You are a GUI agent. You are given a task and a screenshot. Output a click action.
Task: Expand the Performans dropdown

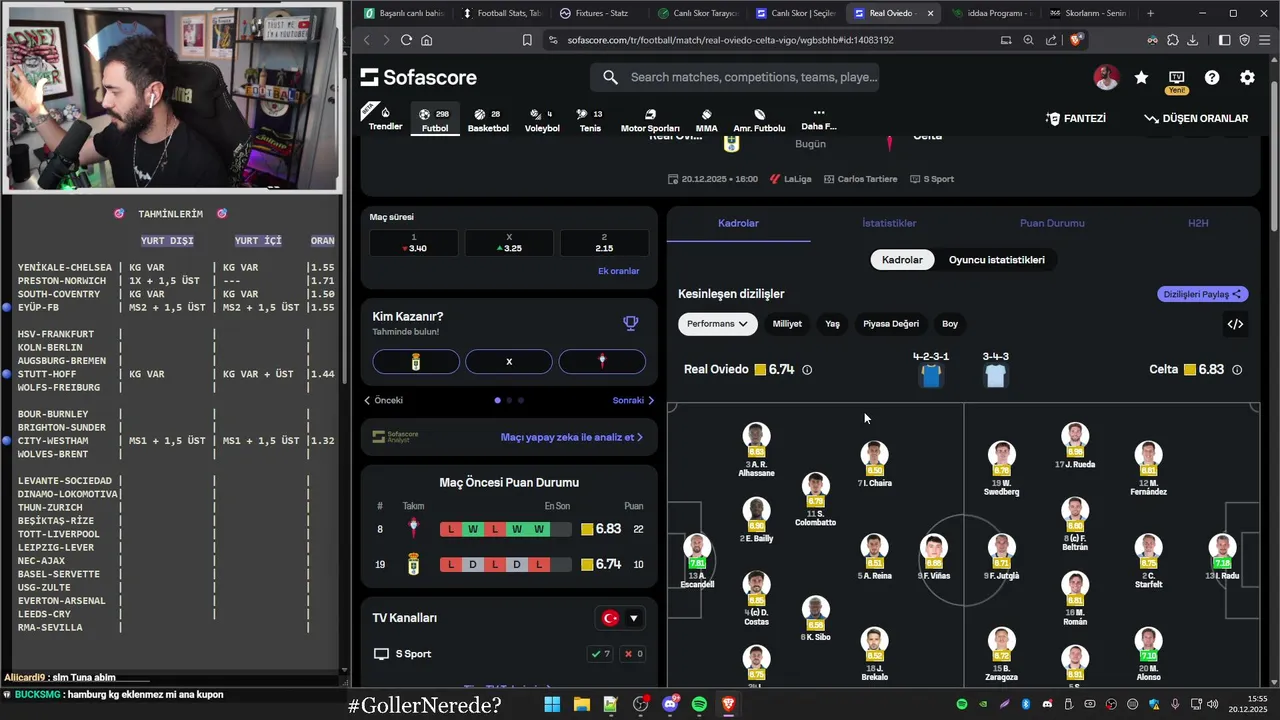[x=717, y=324]
